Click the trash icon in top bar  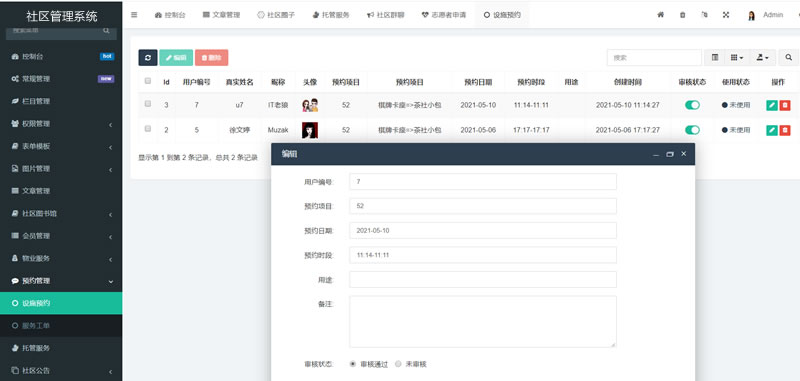pyautogui.click(x=683, y=15)
